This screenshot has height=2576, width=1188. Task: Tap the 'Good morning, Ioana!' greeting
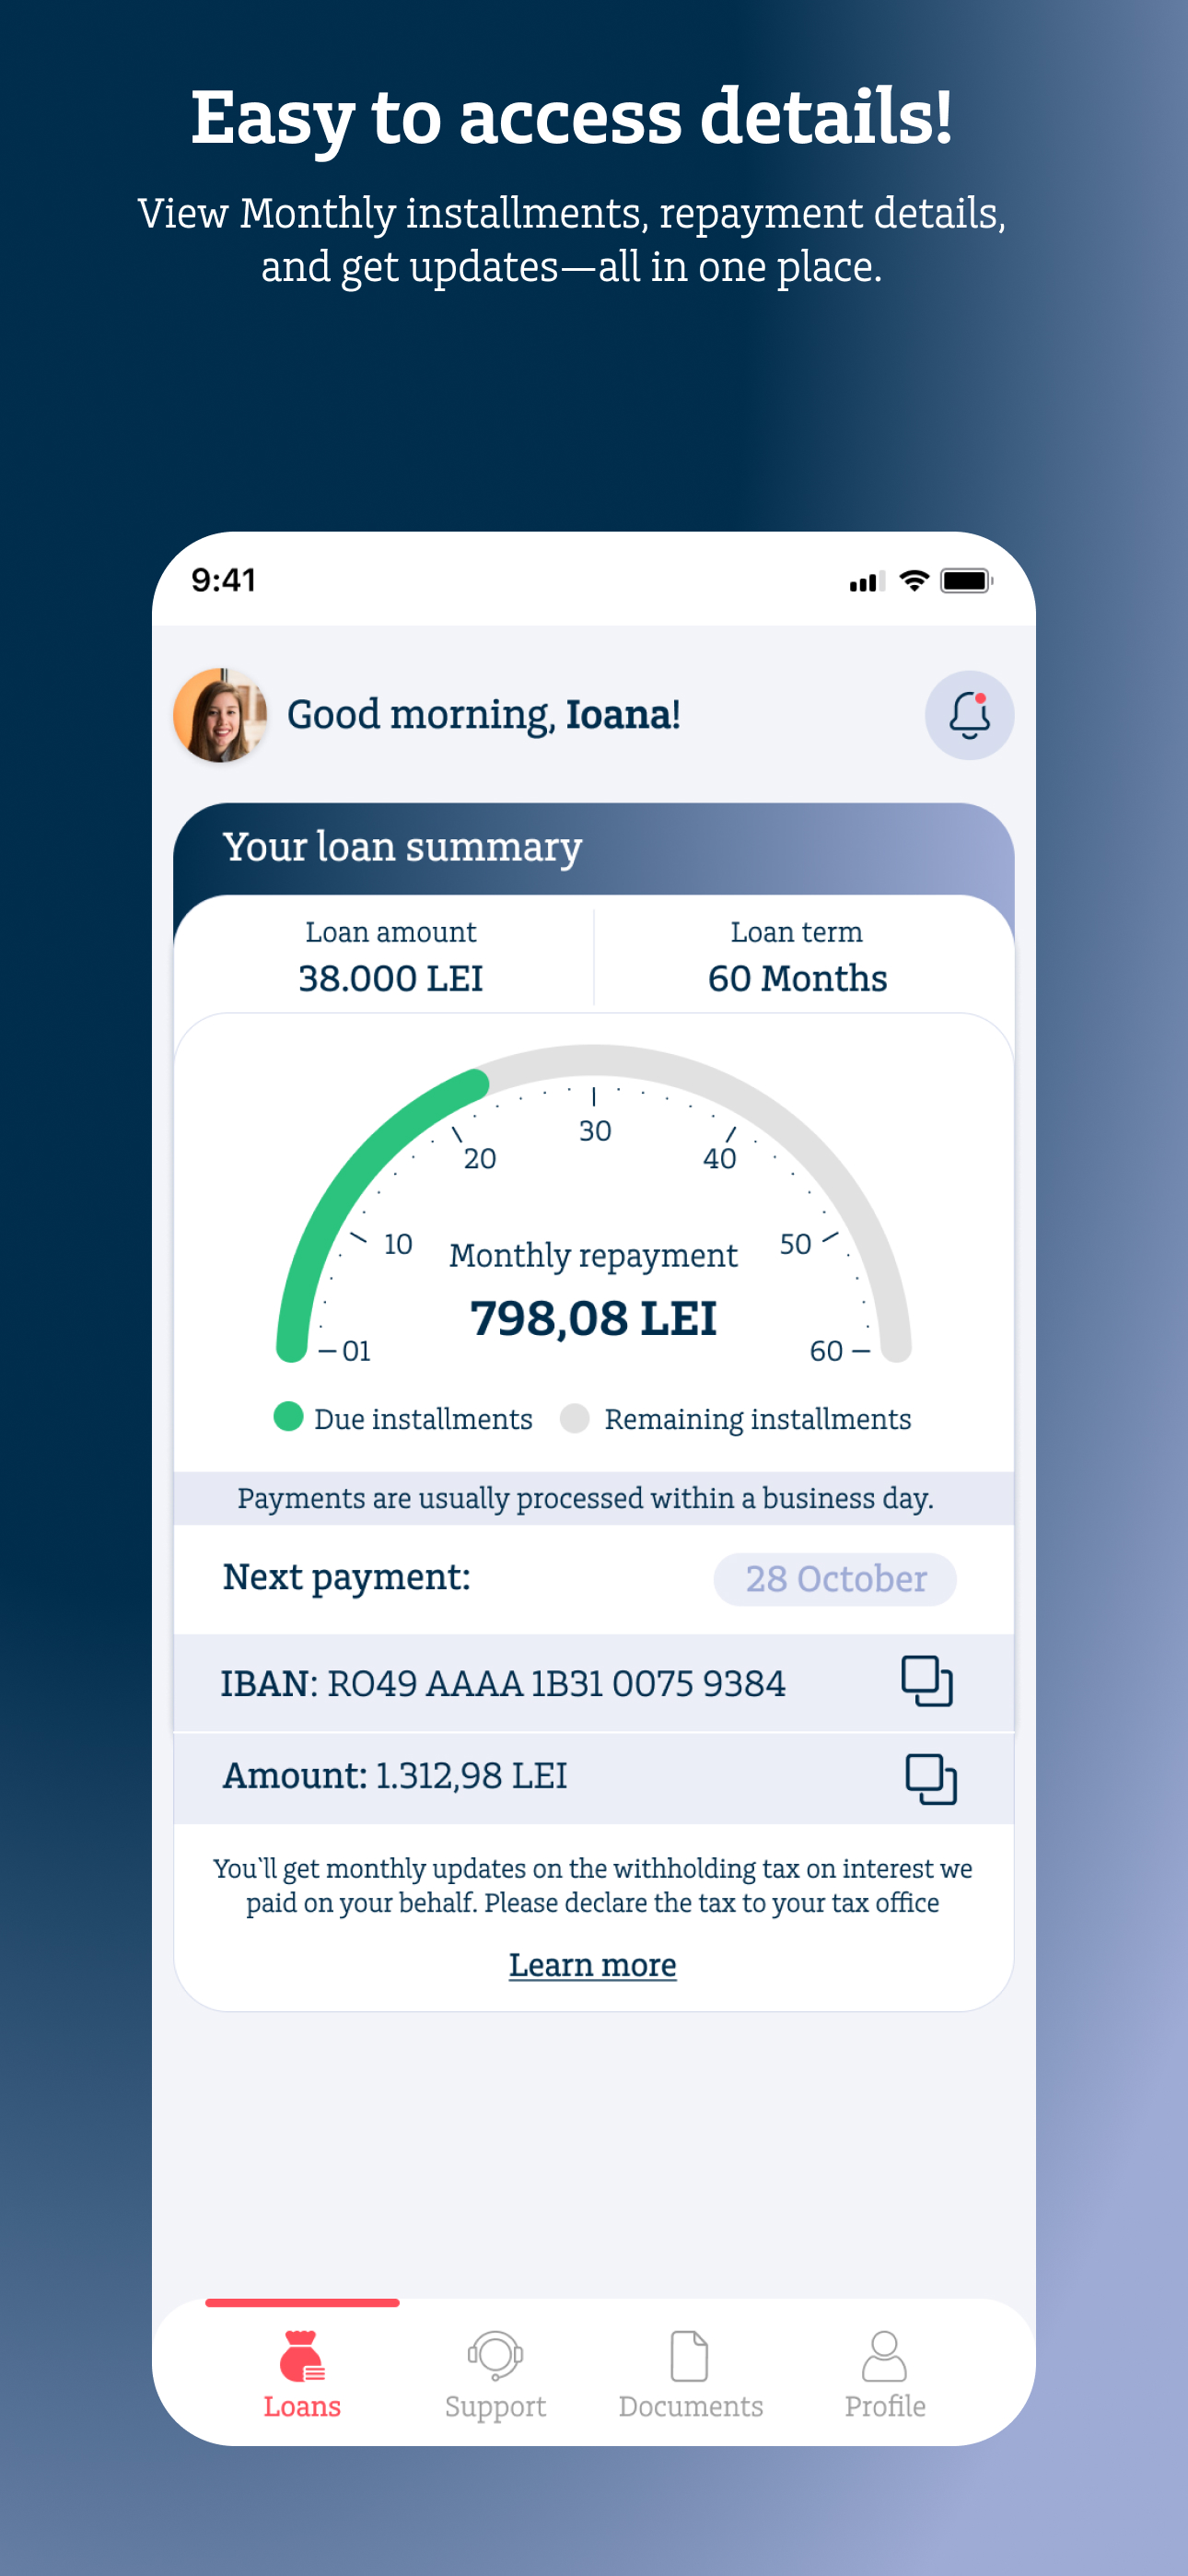click(x=484, y=715)
